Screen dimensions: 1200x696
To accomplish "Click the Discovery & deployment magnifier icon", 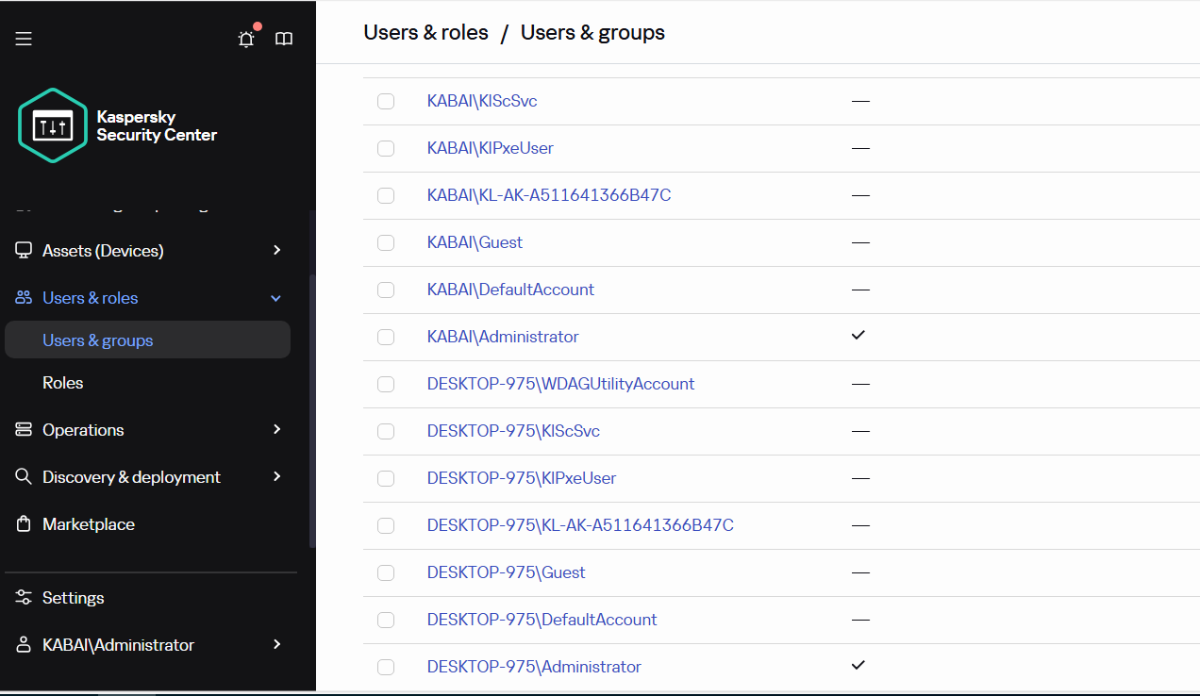I will point(24,477).
